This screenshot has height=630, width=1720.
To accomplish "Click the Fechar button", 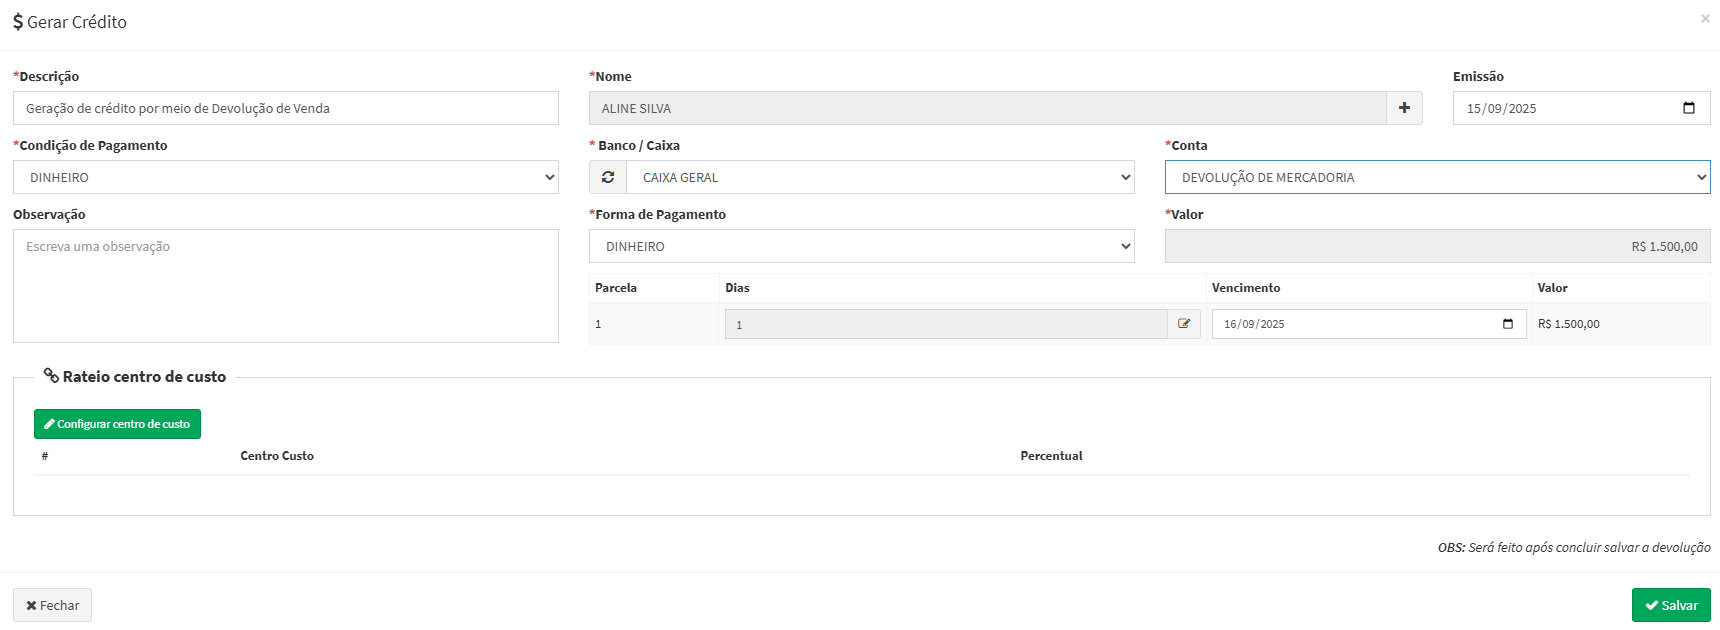I will pyautogui.click(x=52, y=605).
